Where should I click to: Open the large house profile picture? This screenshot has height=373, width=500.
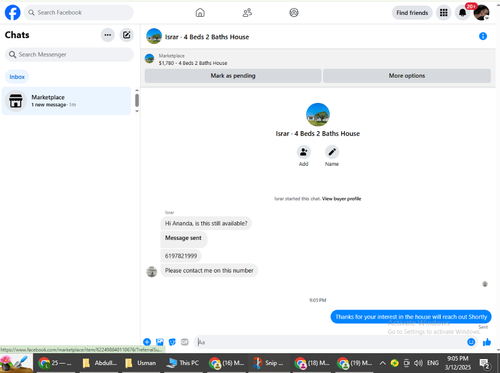(318, 114)
